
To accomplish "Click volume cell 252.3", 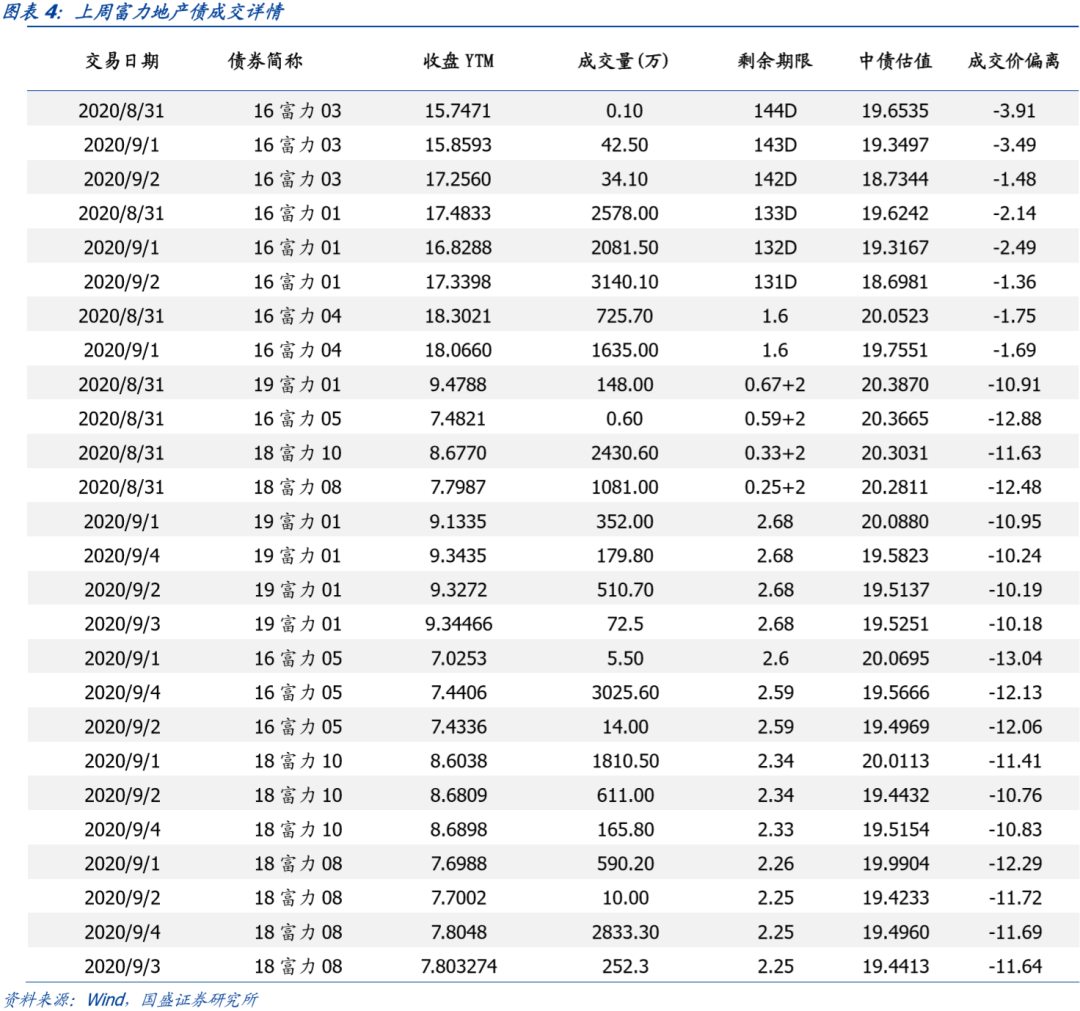I will [x=625, y=967].
